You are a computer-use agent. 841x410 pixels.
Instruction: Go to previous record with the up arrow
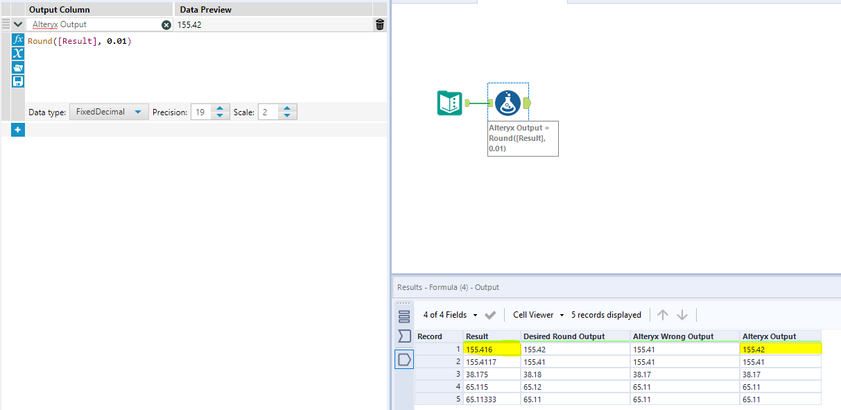(x=663, y=314)
